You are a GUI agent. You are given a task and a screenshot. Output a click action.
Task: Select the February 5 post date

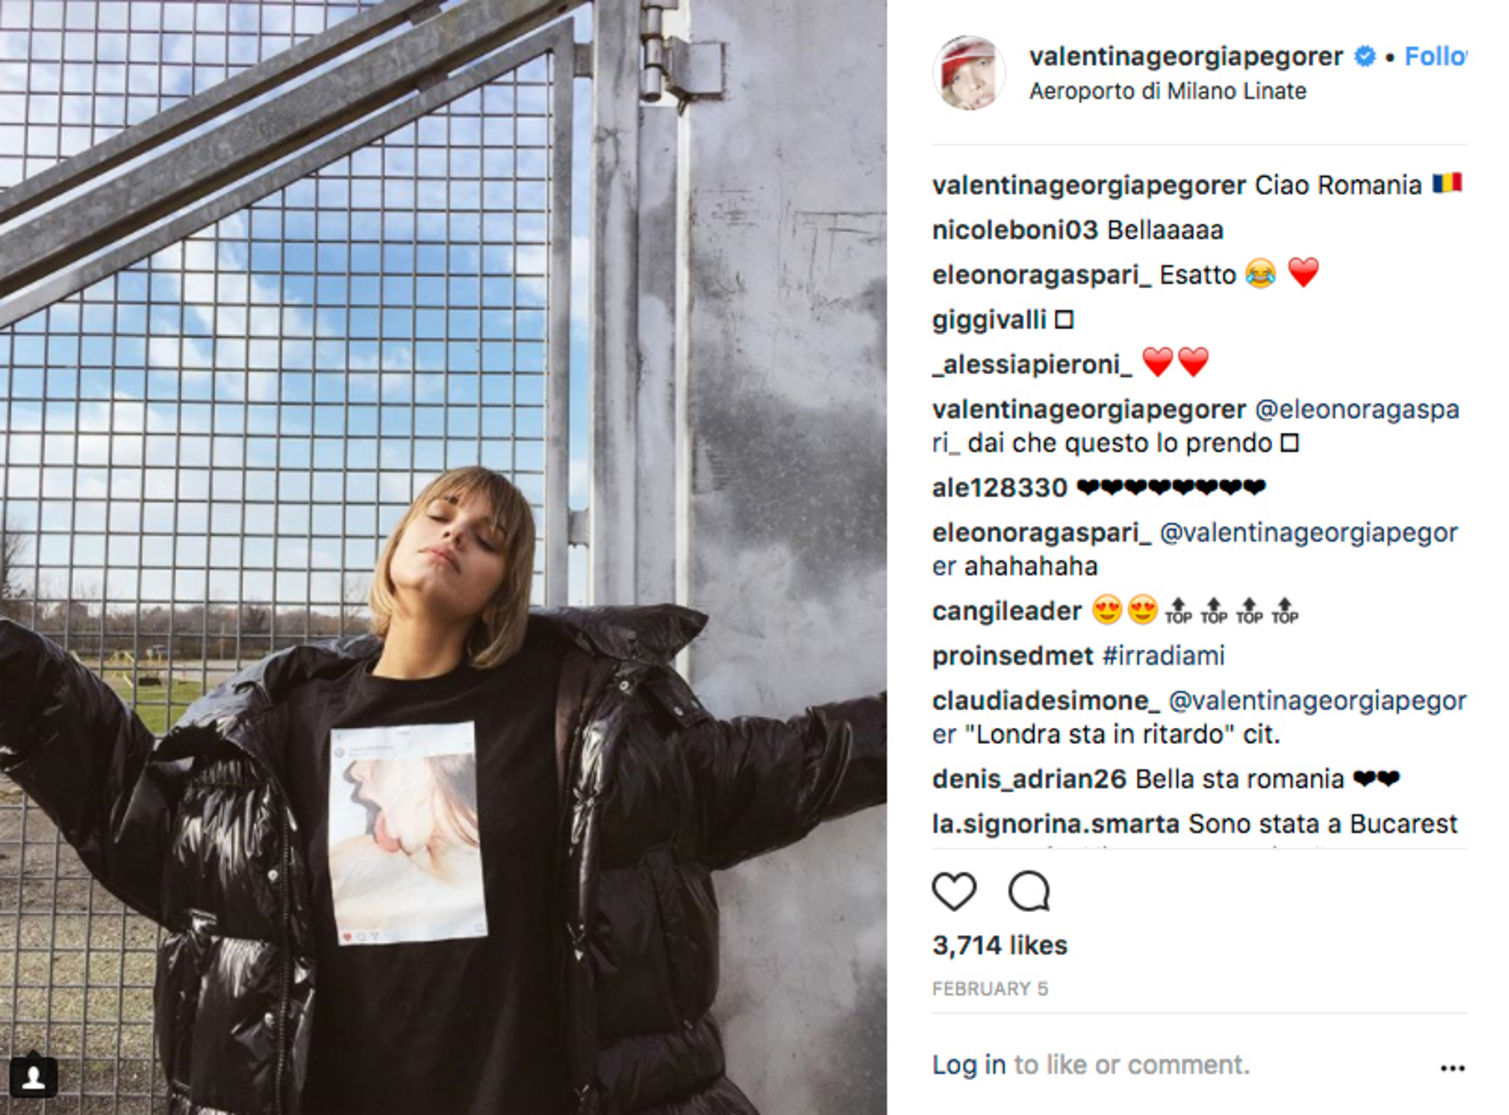(x=989, y=989)
